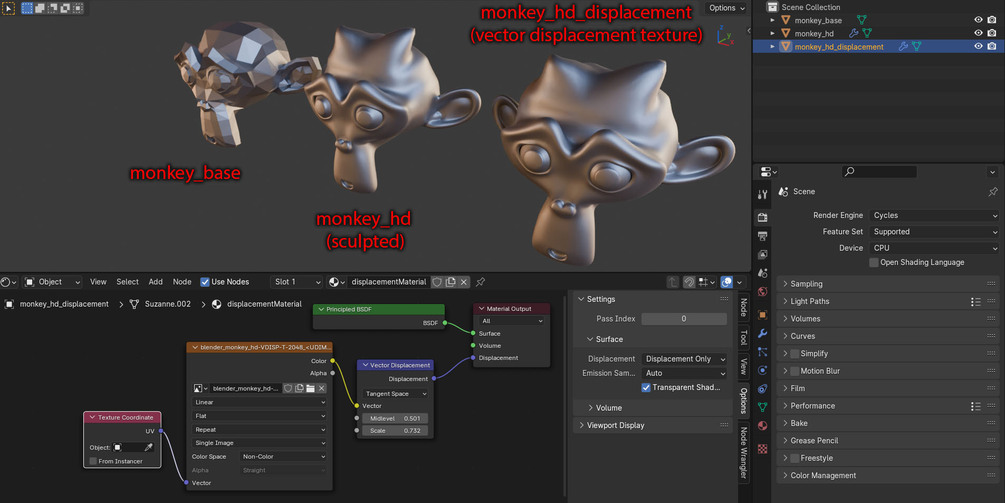Open the Node menu in node editor
The height and width of the screenshot is (503, 1005).
tap(182, 282)
